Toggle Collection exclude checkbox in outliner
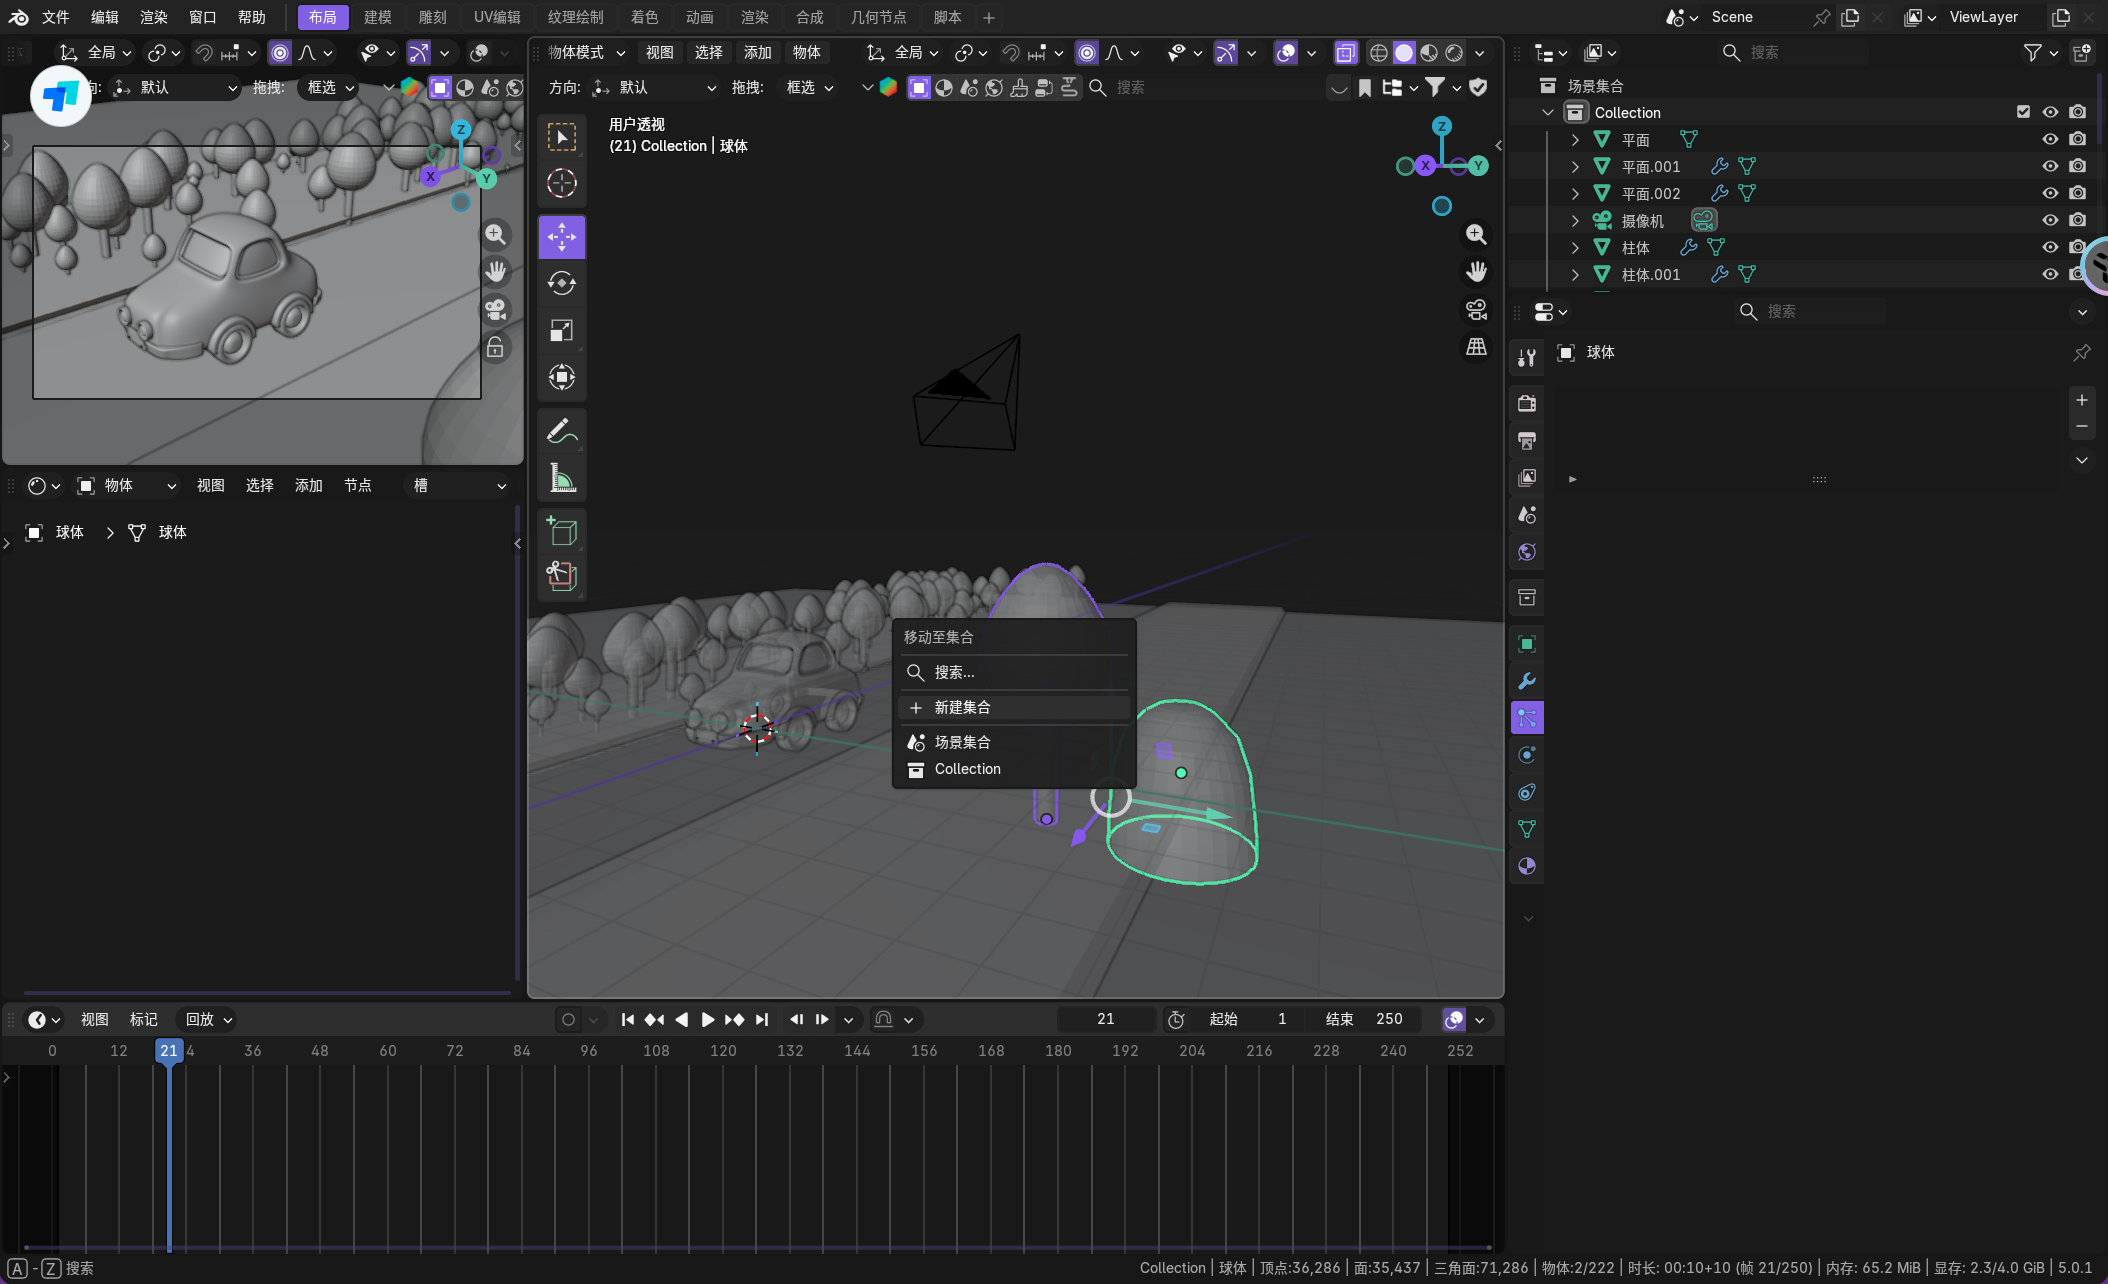The width and height of the screenshot is (2108, 1284). (x=2023, y=112)
